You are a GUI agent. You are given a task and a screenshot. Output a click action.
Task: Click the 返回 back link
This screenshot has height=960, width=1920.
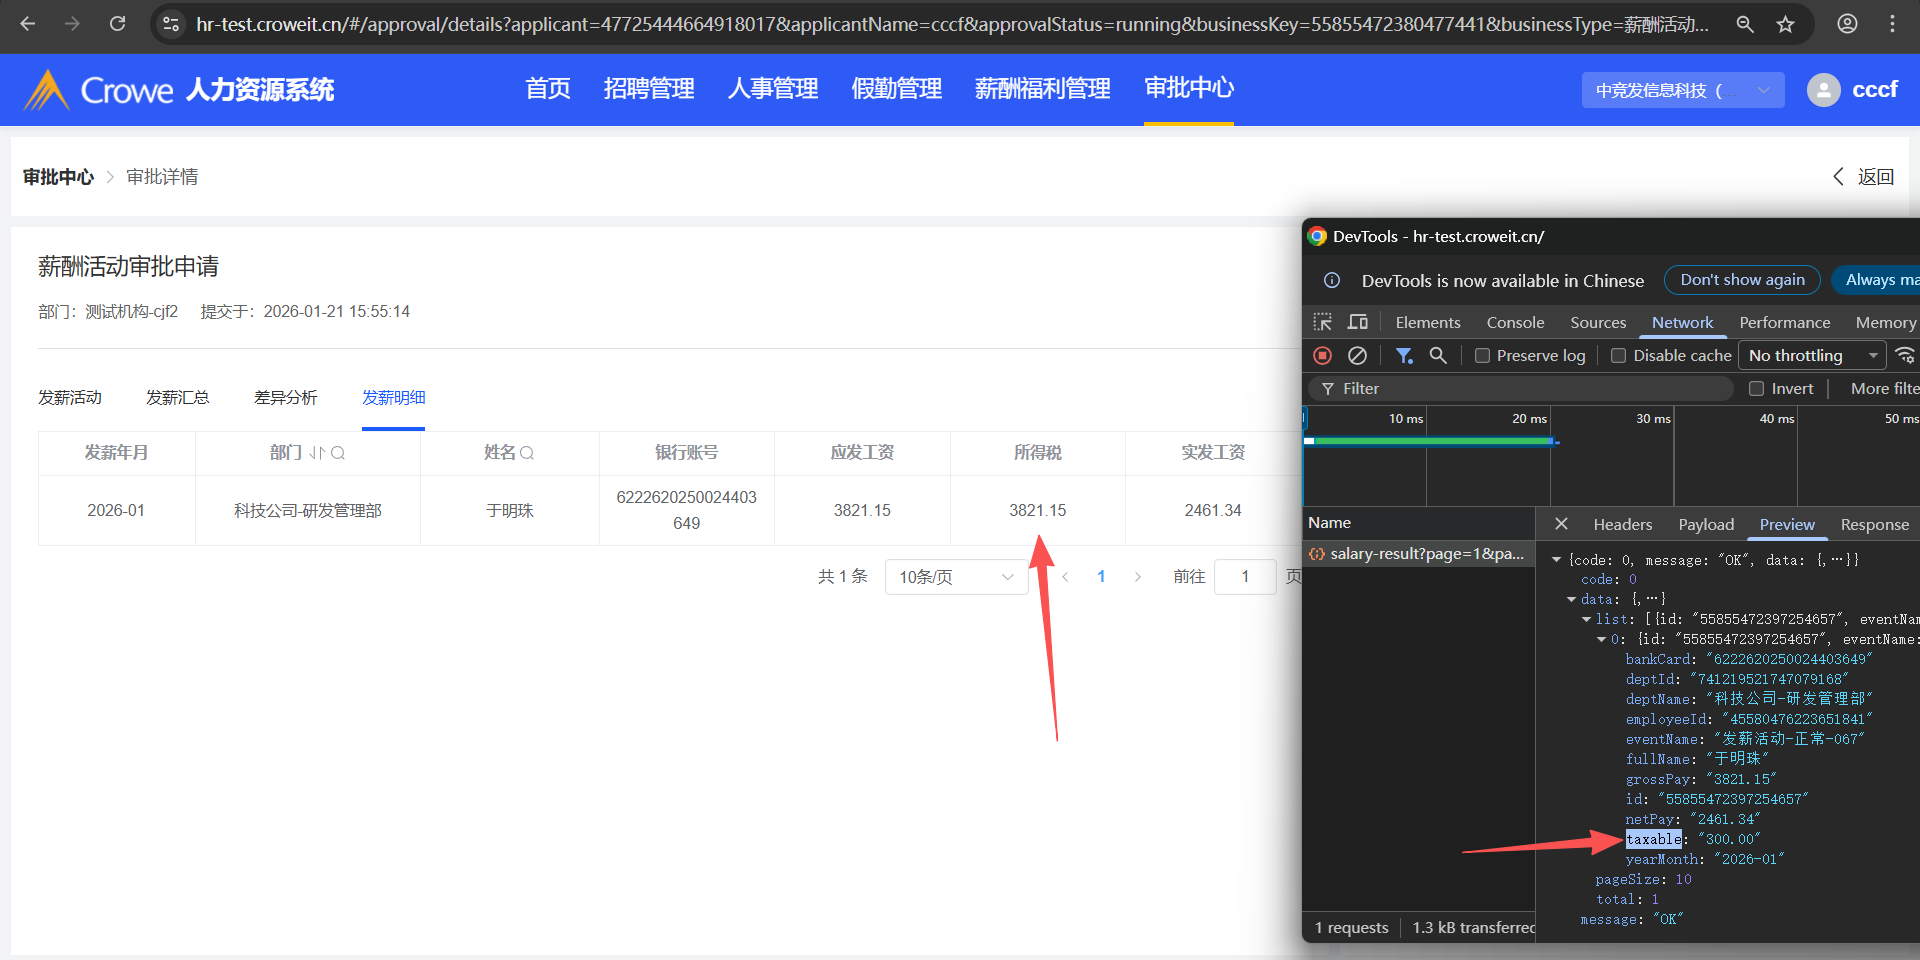[1864, 177]
